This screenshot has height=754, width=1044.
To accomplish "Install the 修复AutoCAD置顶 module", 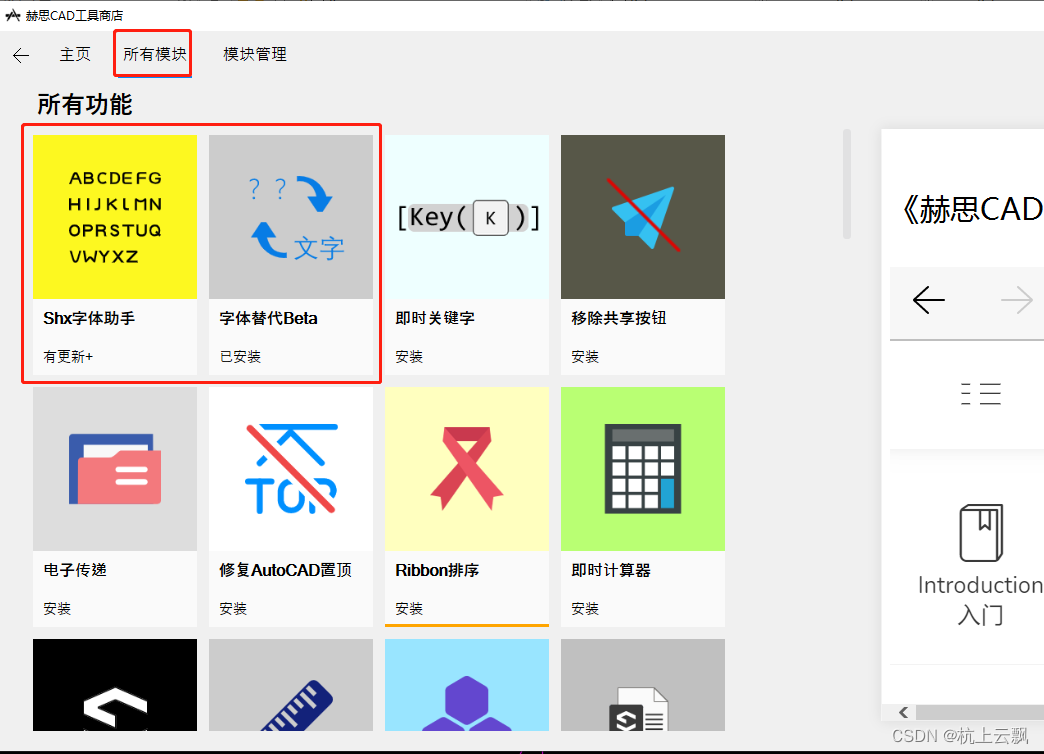I will [x=233, y=609].
